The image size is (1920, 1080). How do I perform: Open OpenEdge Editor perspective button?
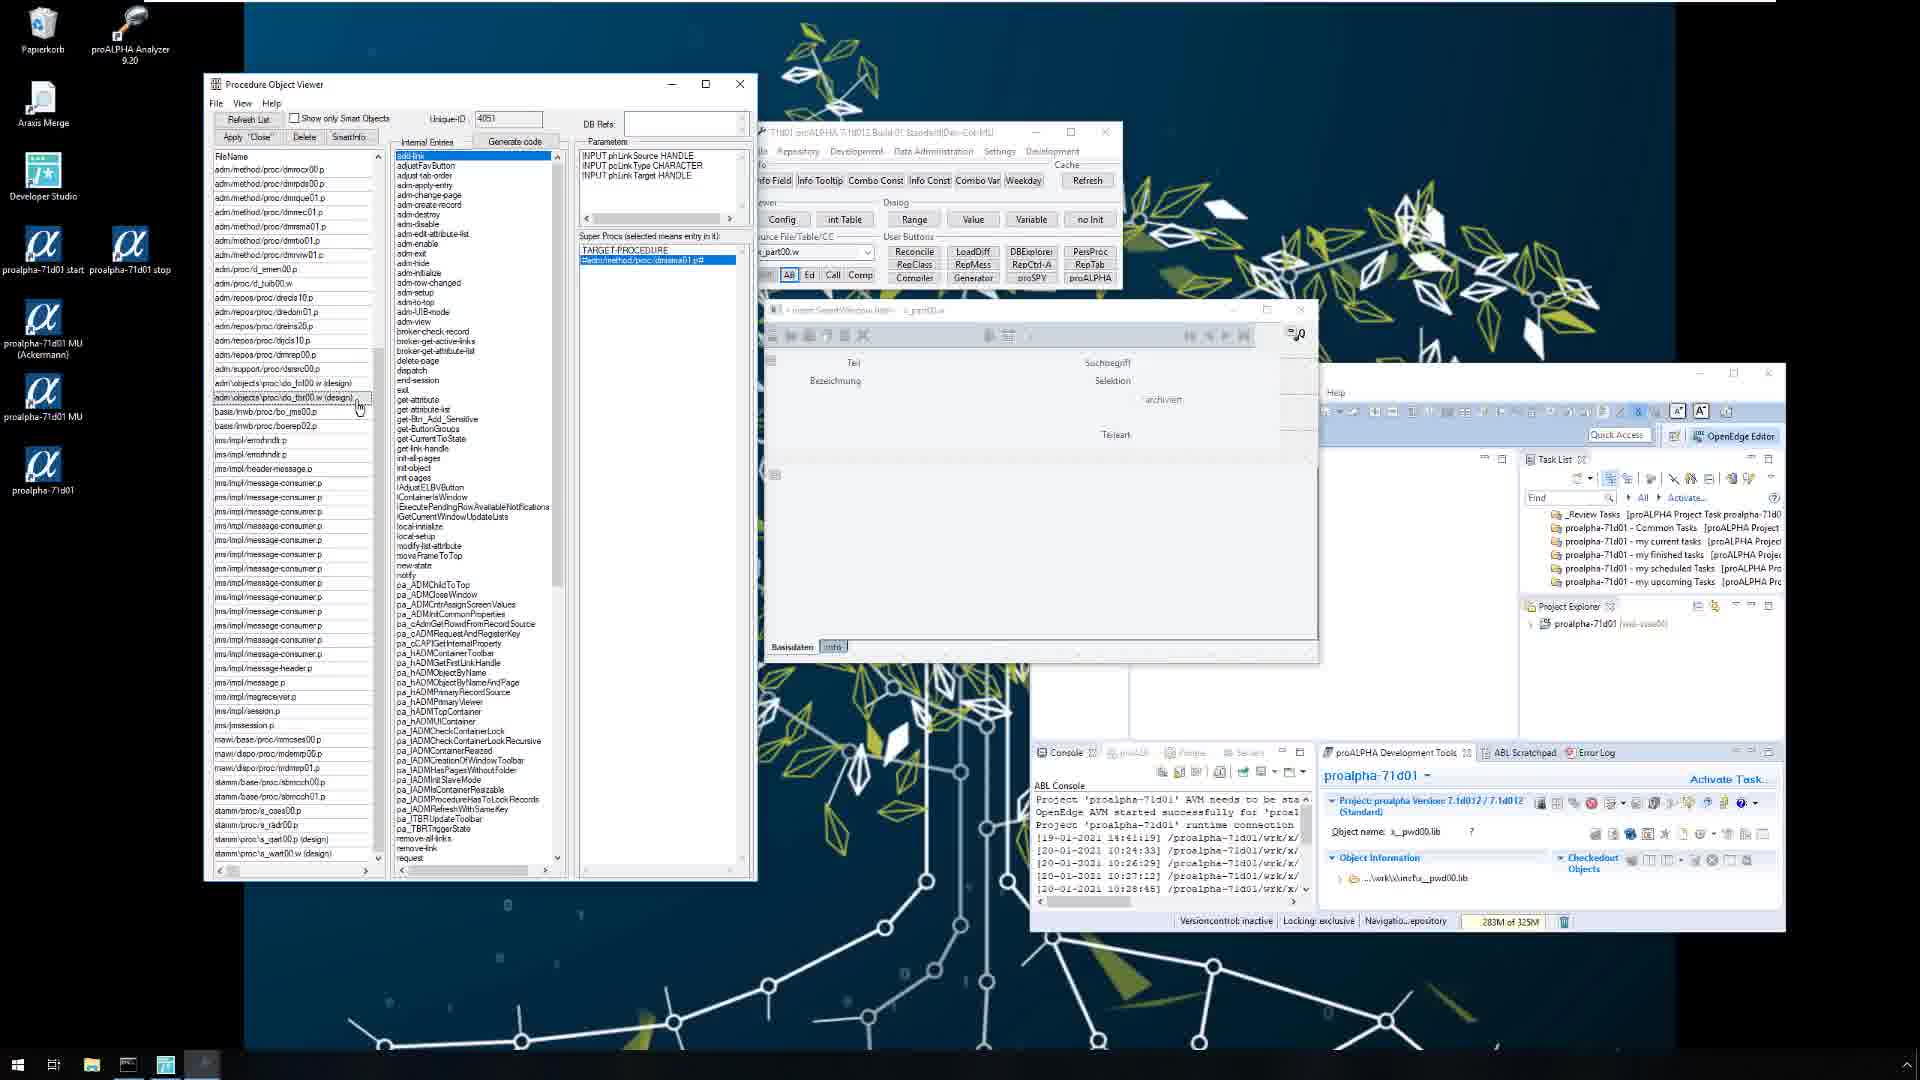click(x=1734, y=436)
